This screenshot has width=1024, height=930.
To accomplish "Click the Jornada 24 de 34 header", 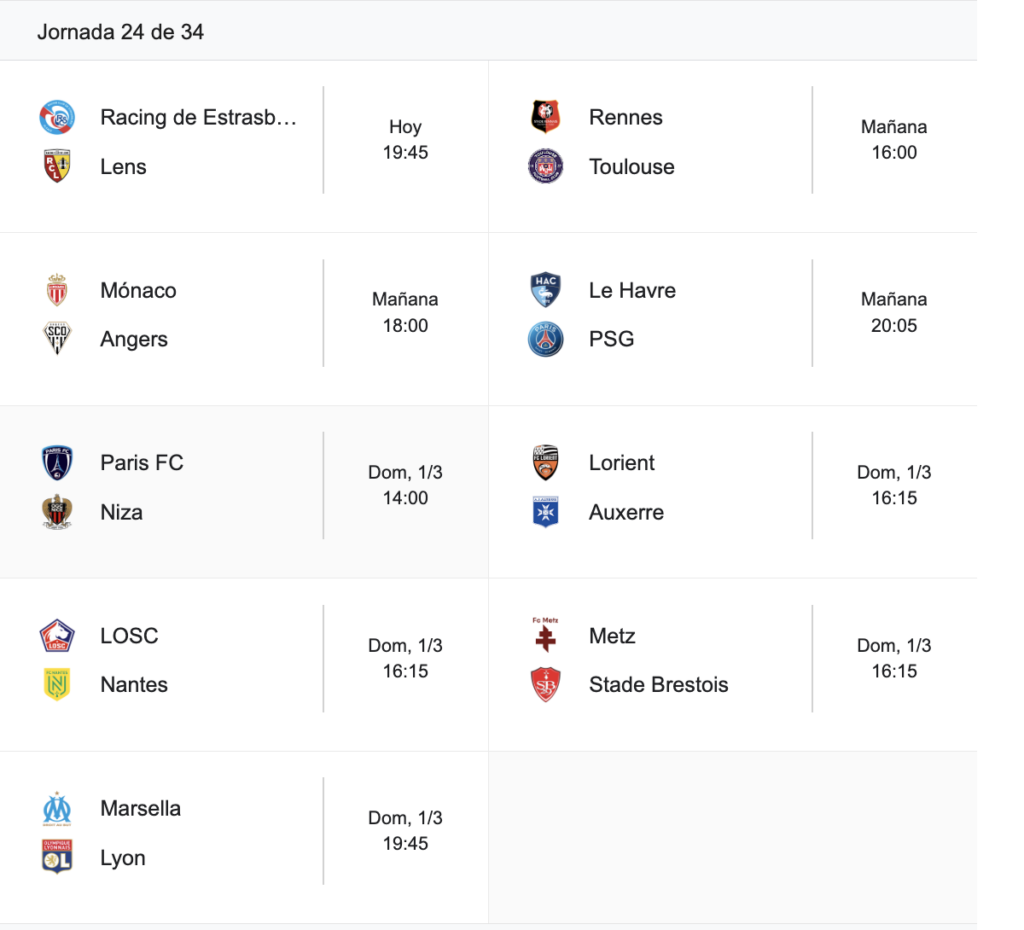I will pyautogui.click(x=120, y=32).
